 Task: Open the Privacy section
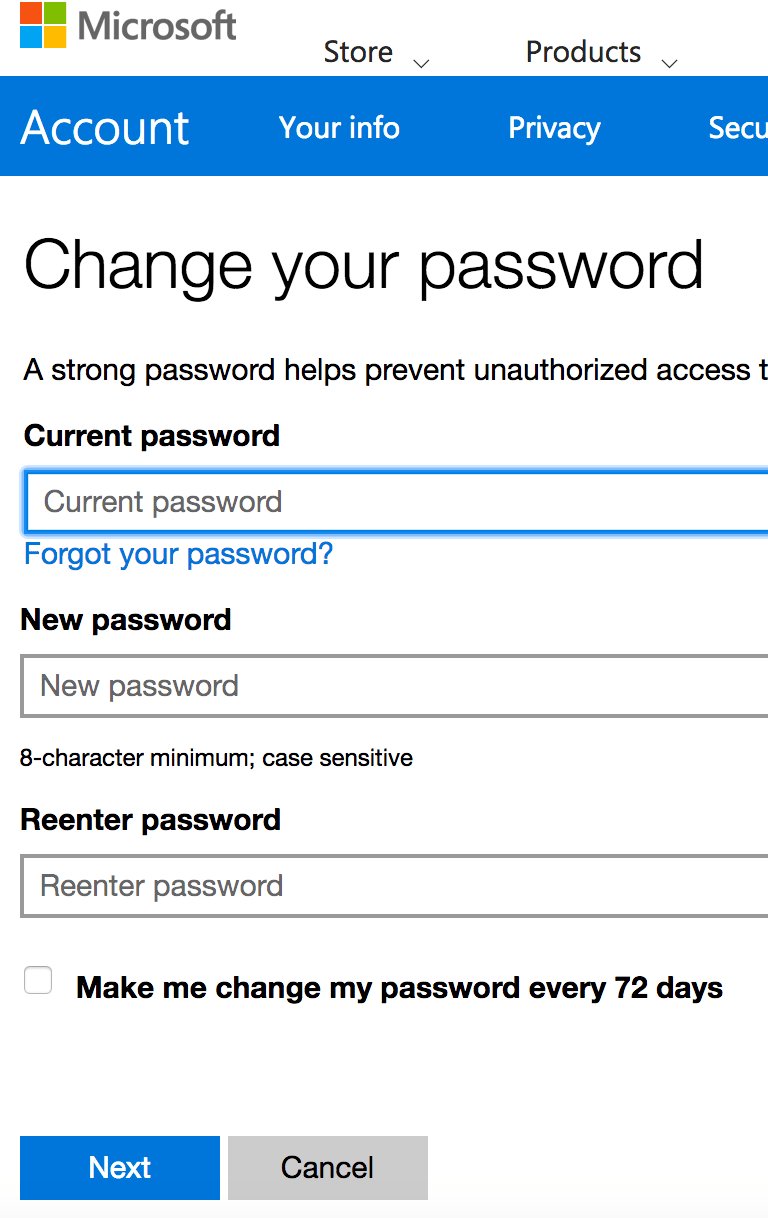coord(554,127)
